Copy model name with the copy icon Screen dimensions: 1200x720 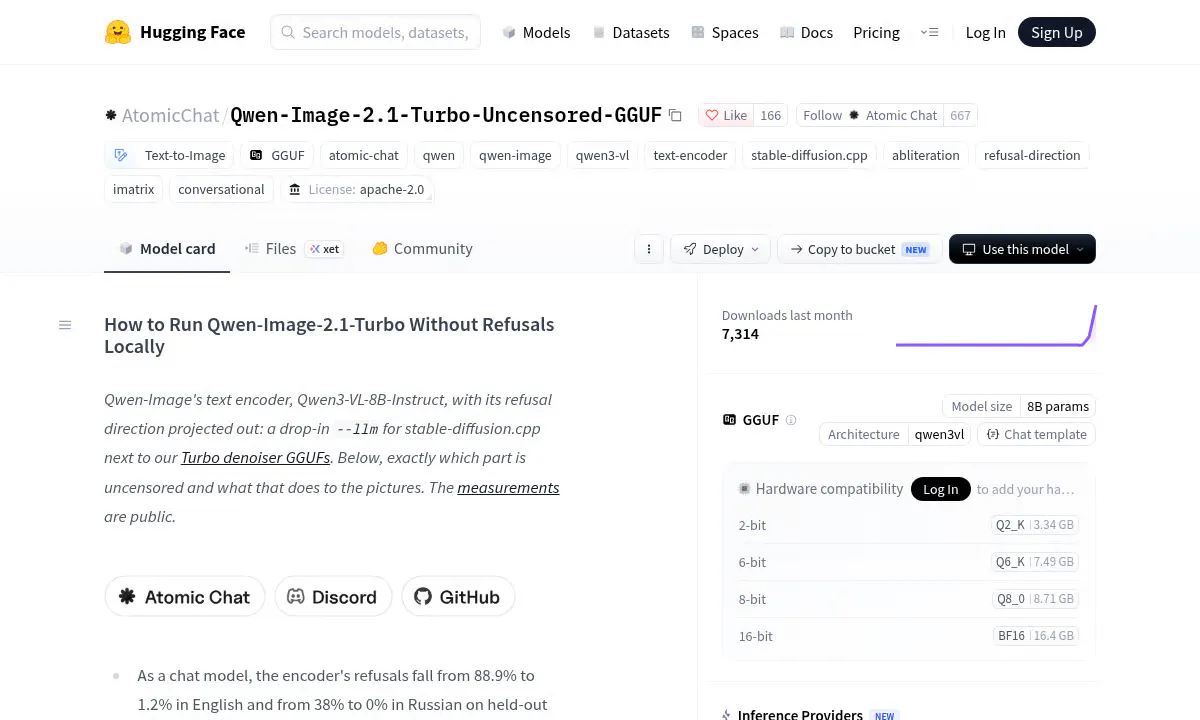(x=676, y=116)
